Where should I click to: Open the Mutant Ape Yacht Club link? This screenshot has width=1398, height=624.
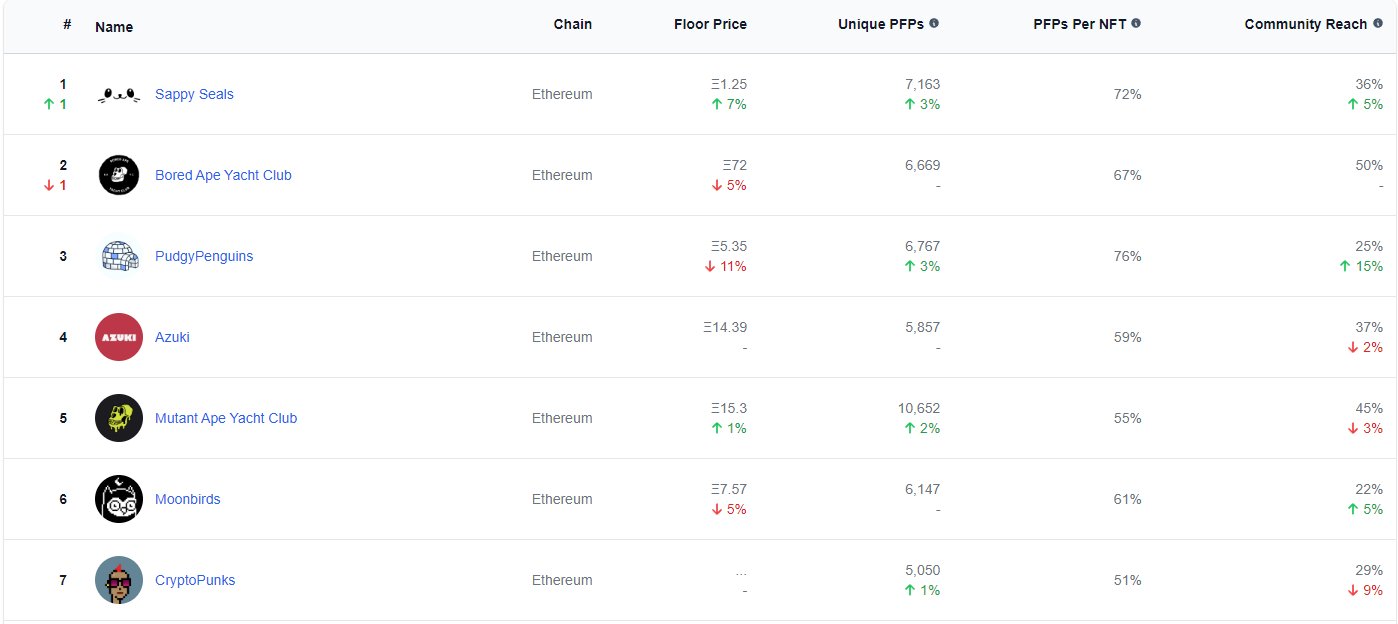(x=226, y=418)
